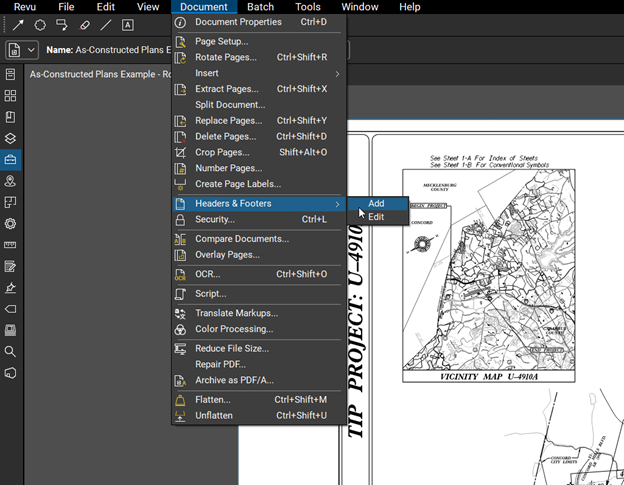Open the Spaces panel icon

click(10, 202)
